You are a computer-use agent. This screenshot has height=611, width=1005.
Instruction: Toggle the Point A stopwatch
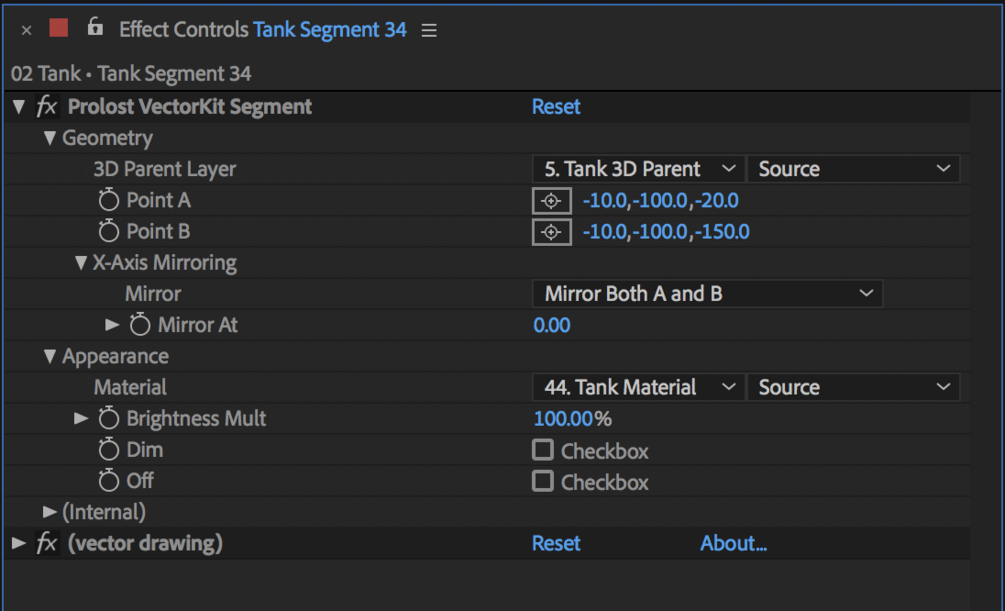(x=109, y=201)
